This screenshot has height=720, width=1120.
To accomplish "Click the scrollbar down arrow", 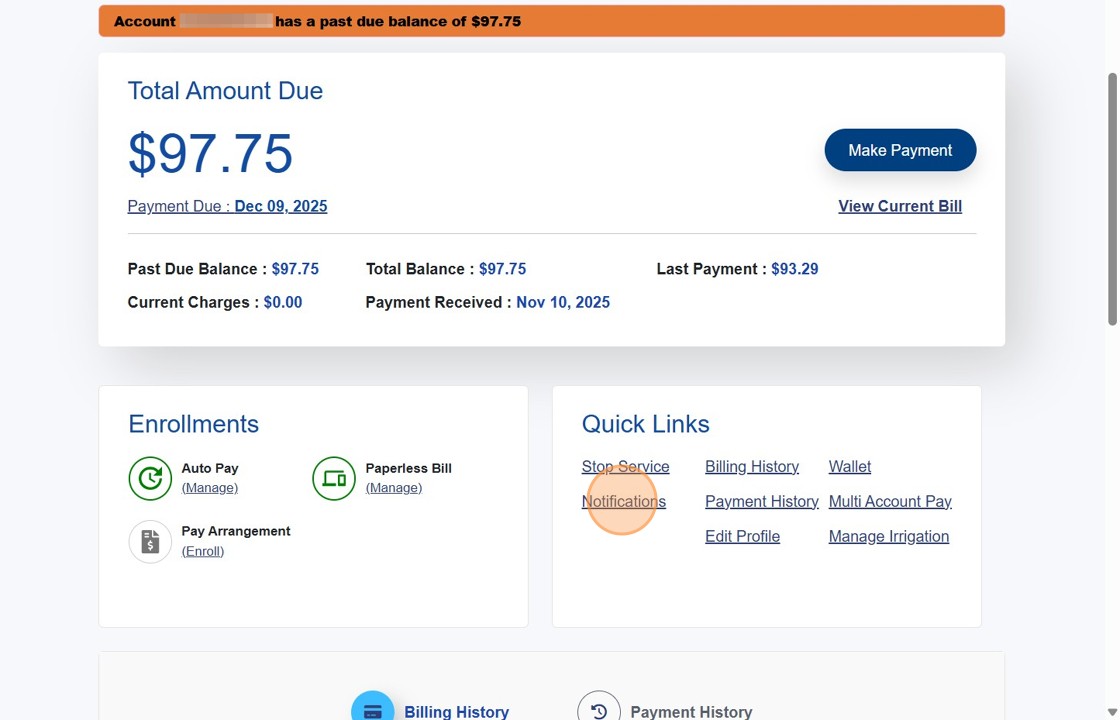I will coord(1112,711).
